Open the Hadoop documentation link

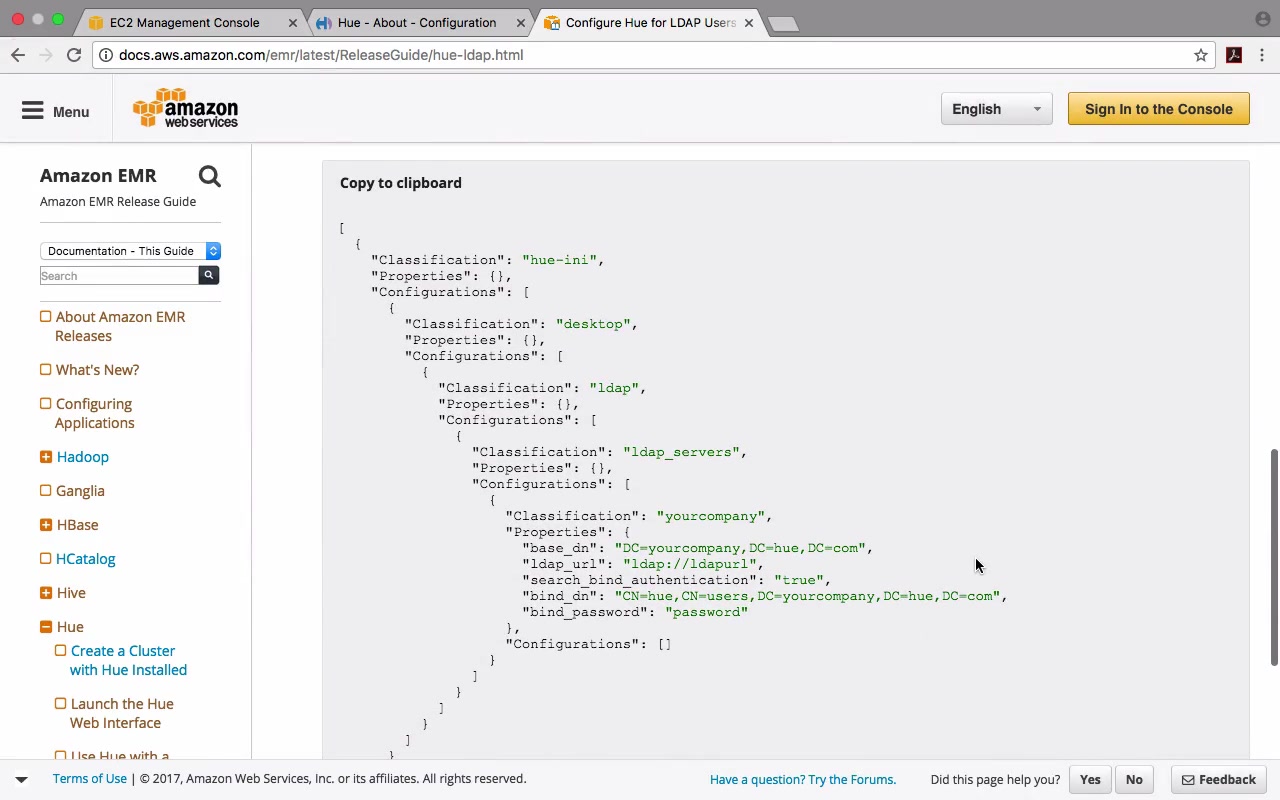click(x=82, y=457)
